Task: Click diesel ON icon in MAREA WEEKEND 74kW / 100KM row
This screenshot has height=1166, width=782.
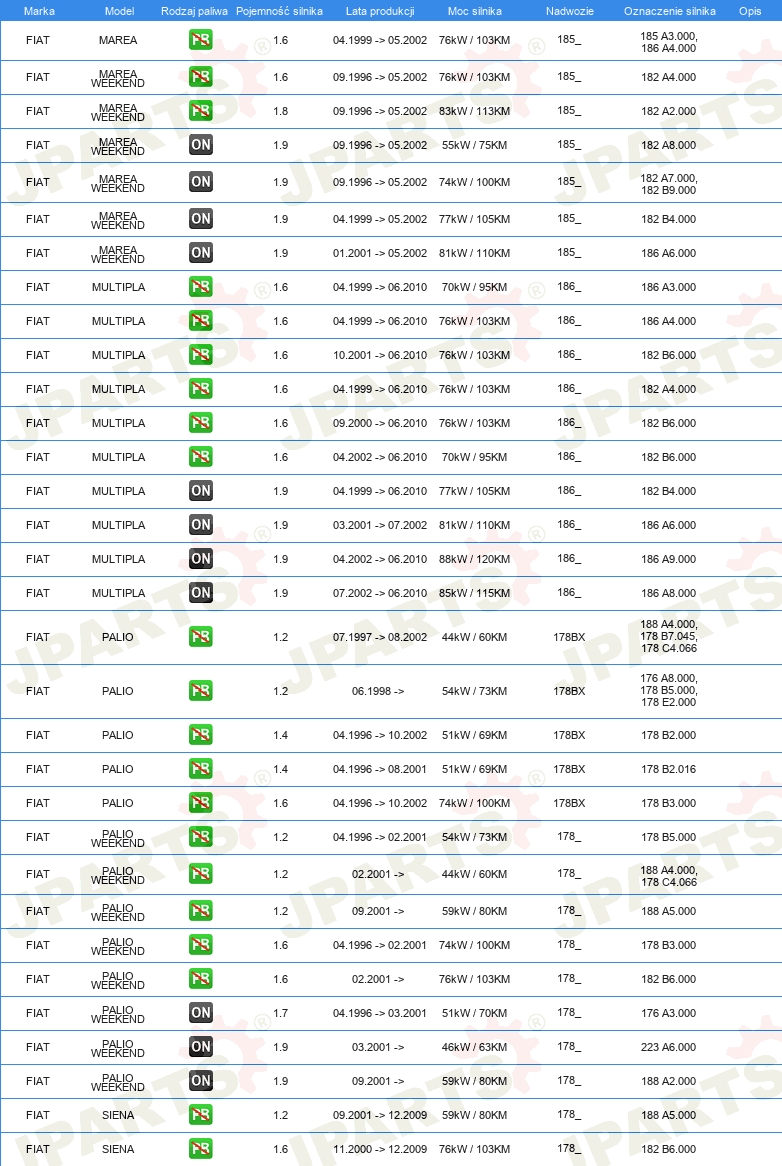Action: [201, 181]
